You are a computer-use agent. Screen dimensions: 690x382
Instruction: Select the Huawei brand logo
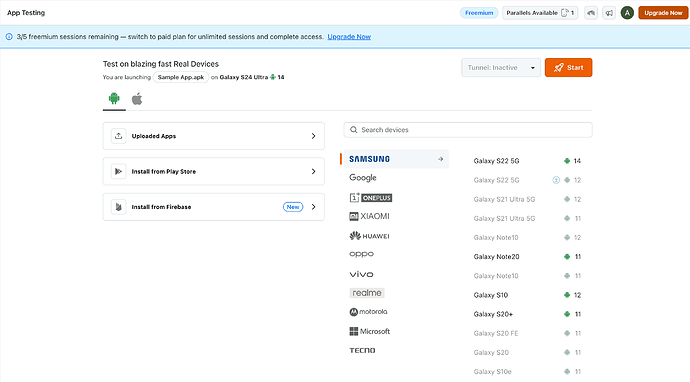point(369,236)
